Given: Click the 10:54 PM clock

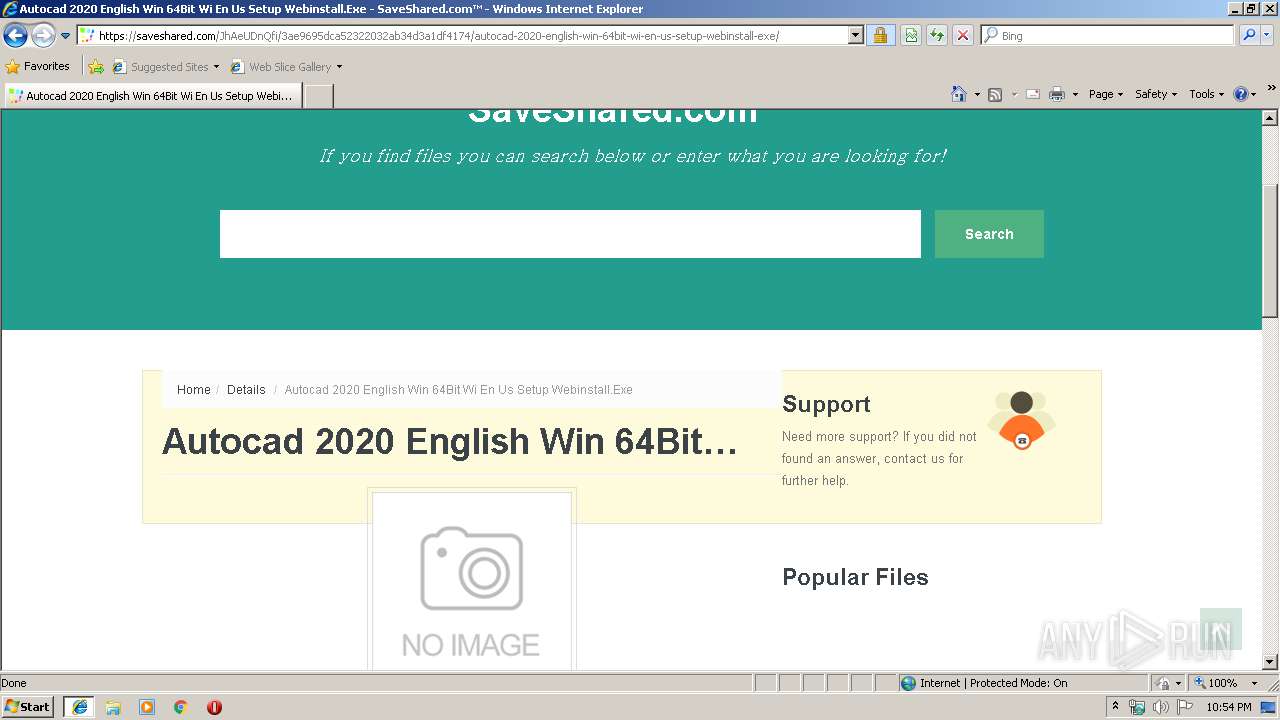Looking at the screenshot, I should [x=1229, y=707].
